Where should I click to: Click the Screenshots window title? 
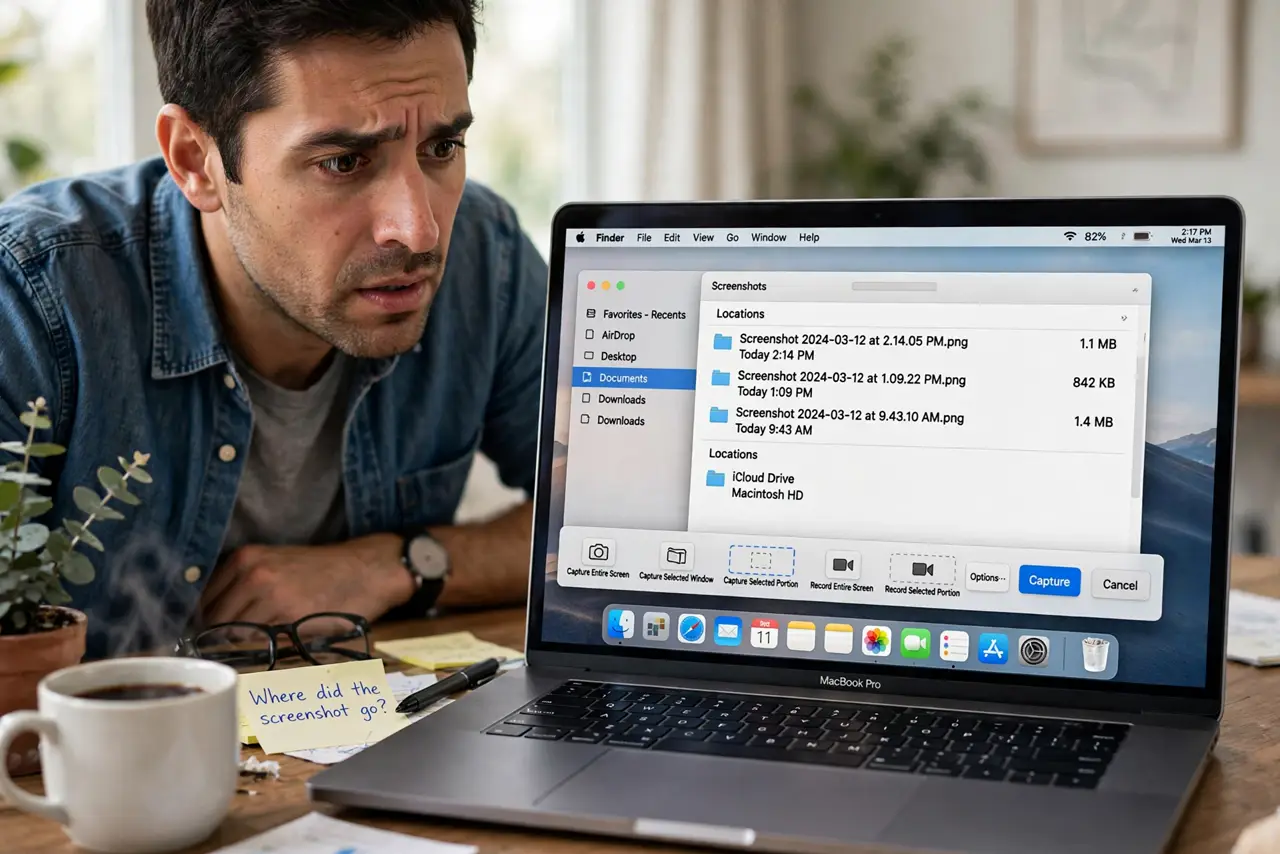tap(739, 286)
